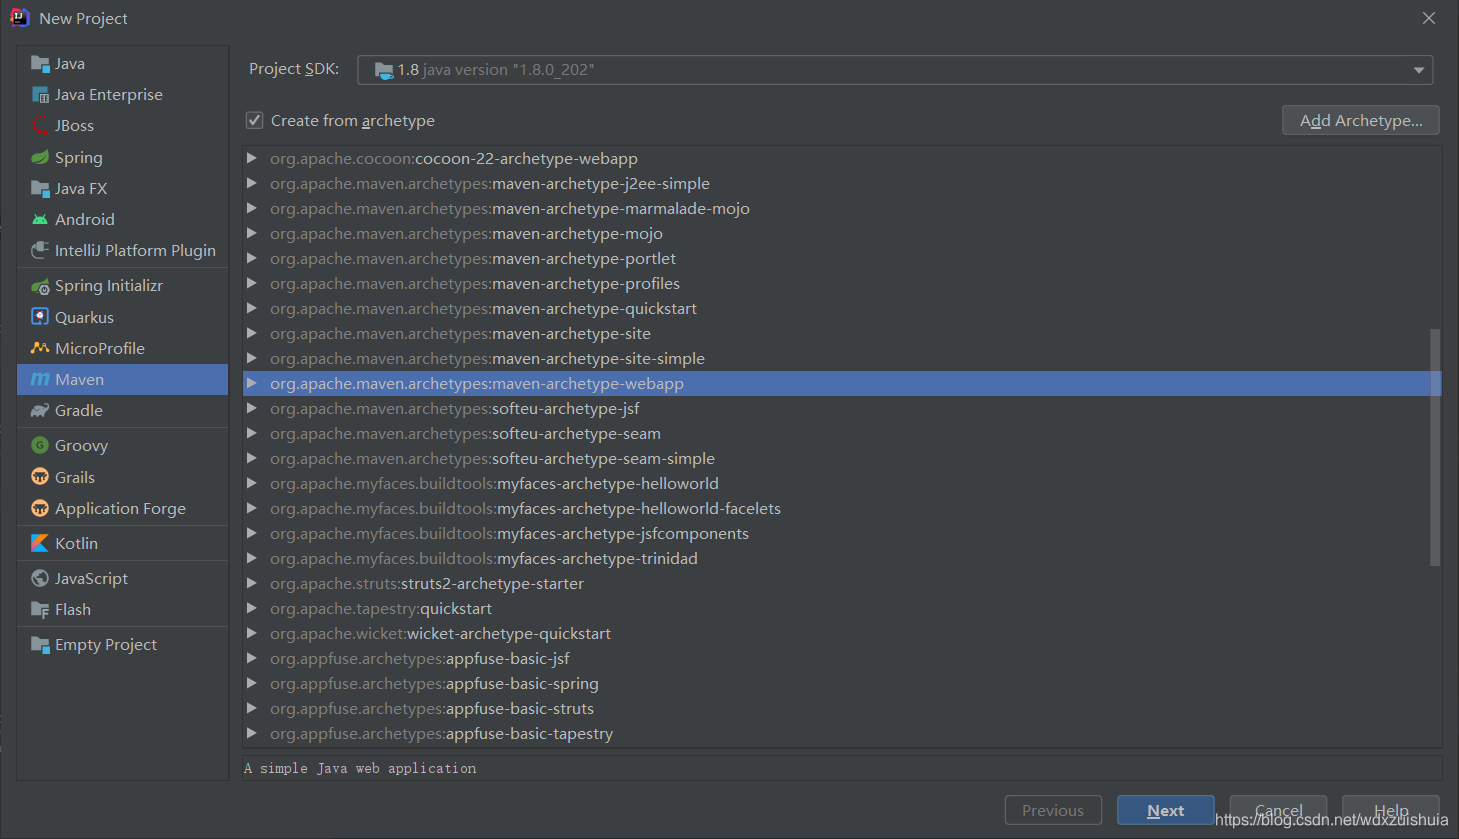Open the Project SDK dropdown arrow
The width and height of the screenshot is (1459, 839).
(x=1418, y=70)
